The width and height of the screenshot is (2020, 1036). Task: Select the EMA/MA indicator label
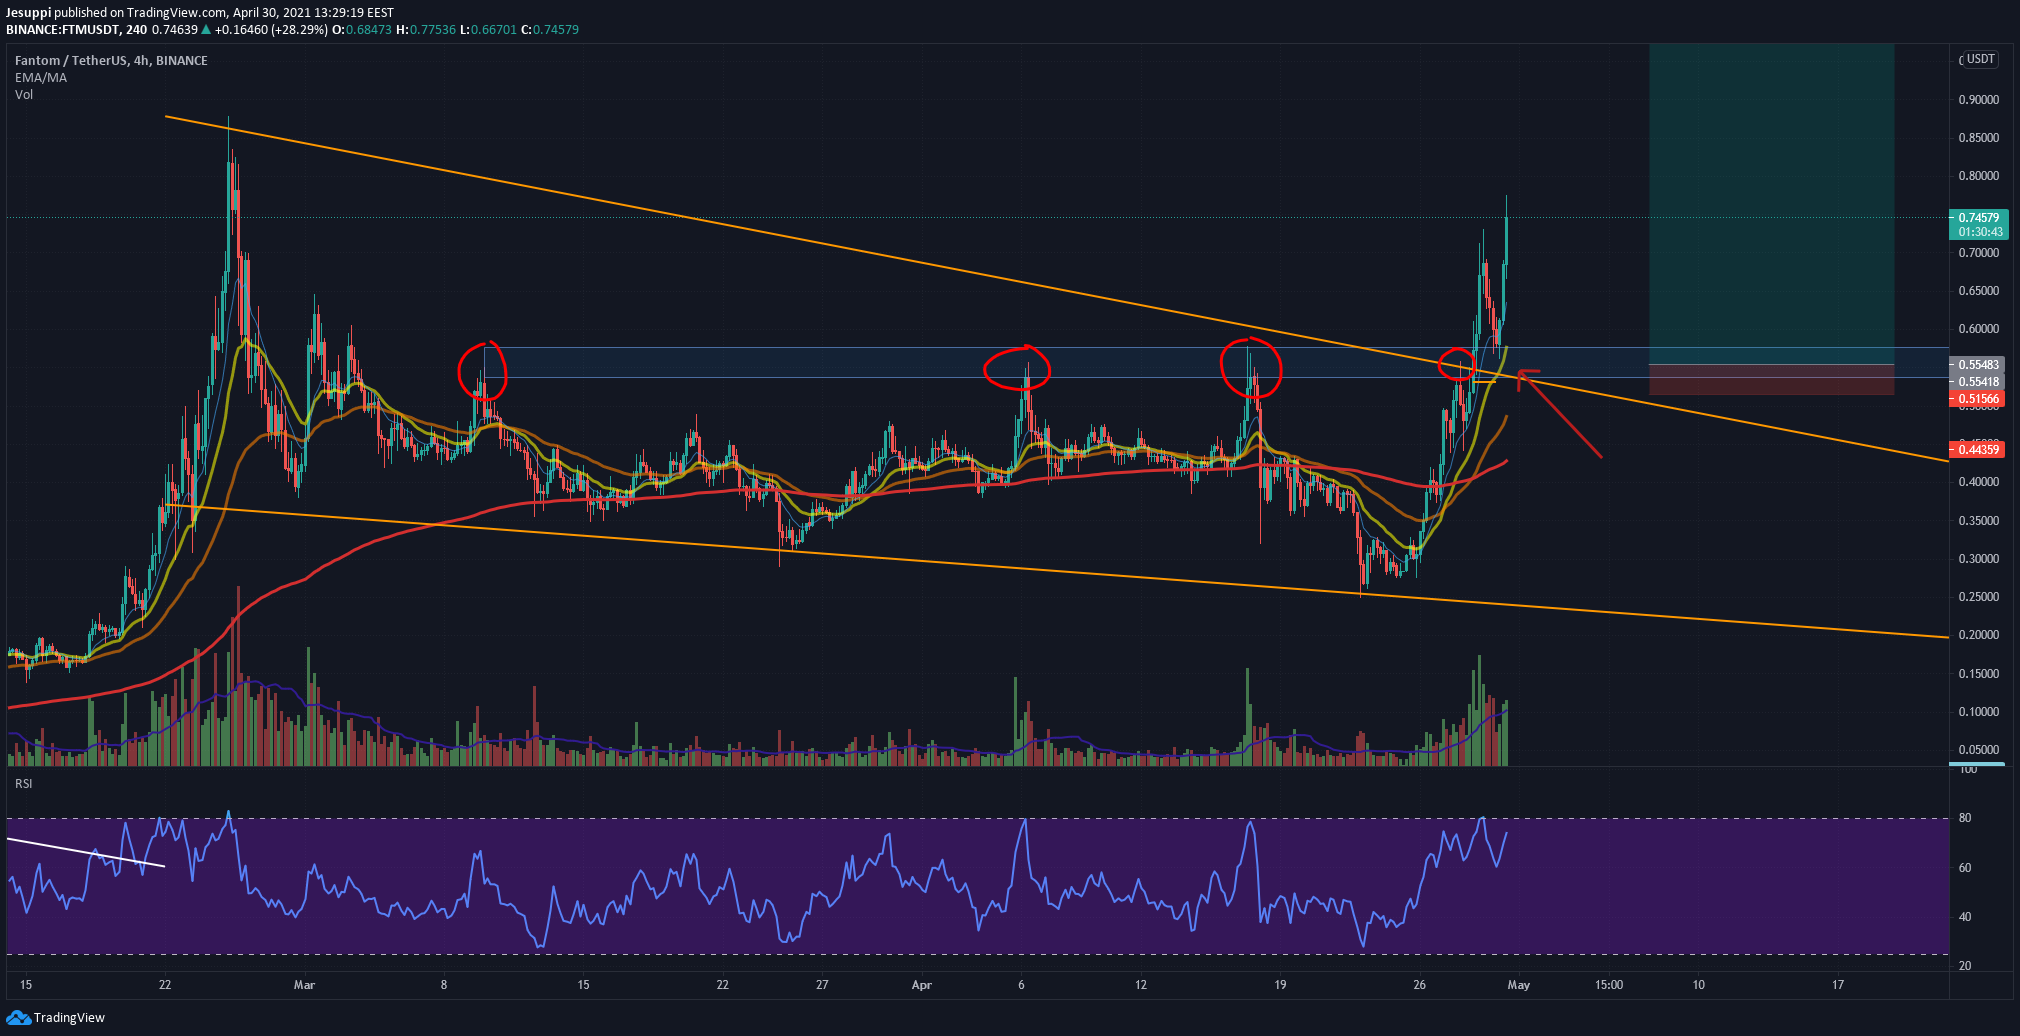coord(41,77)
